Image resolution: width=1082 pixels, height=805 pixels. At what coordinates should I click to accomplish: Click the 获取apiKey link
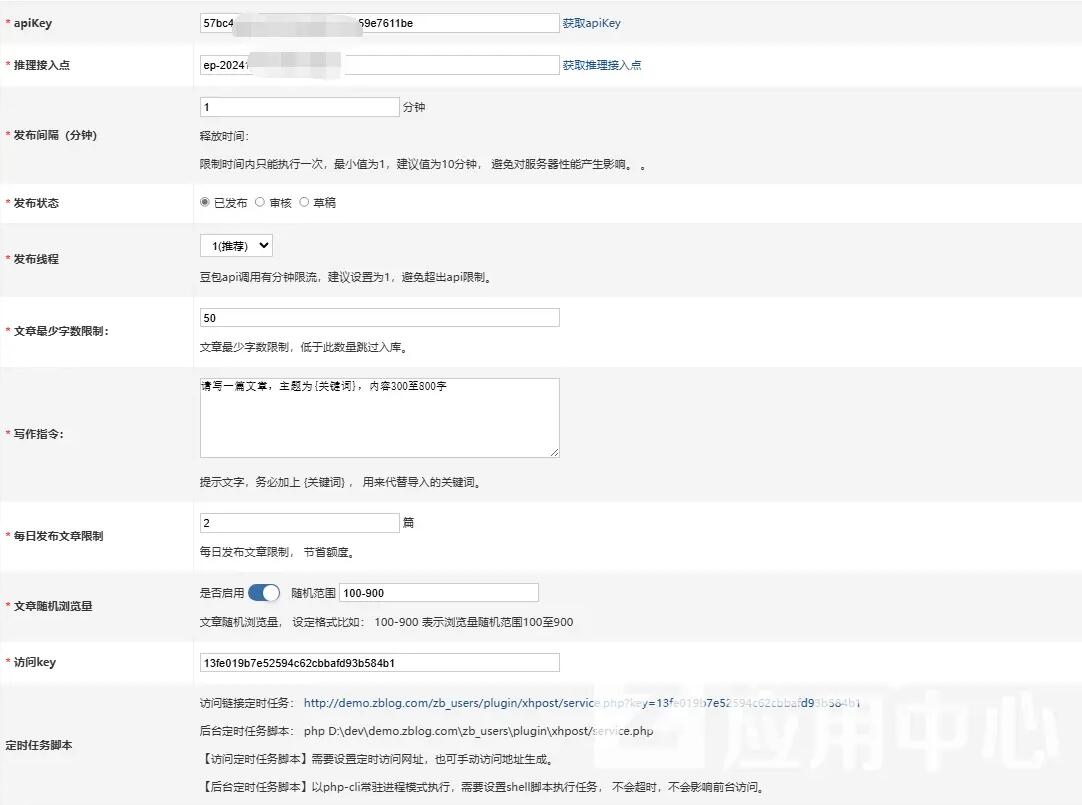click(591, 22)
